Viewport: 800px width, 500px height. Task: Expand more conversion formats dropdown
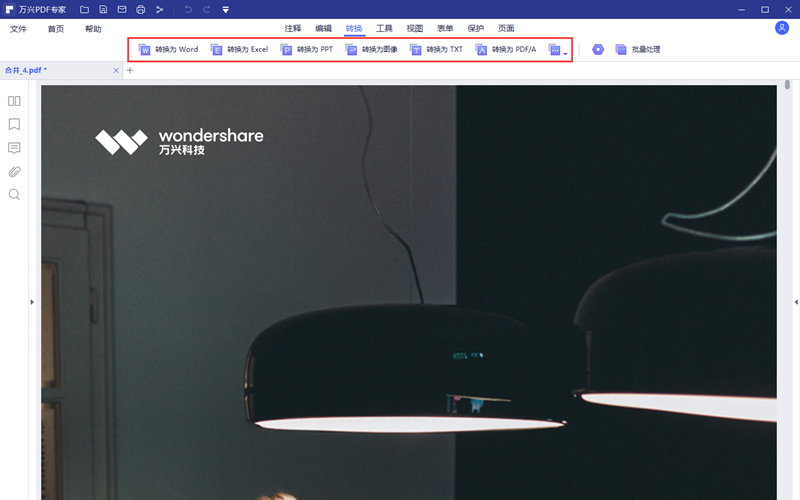click(566, 52)
